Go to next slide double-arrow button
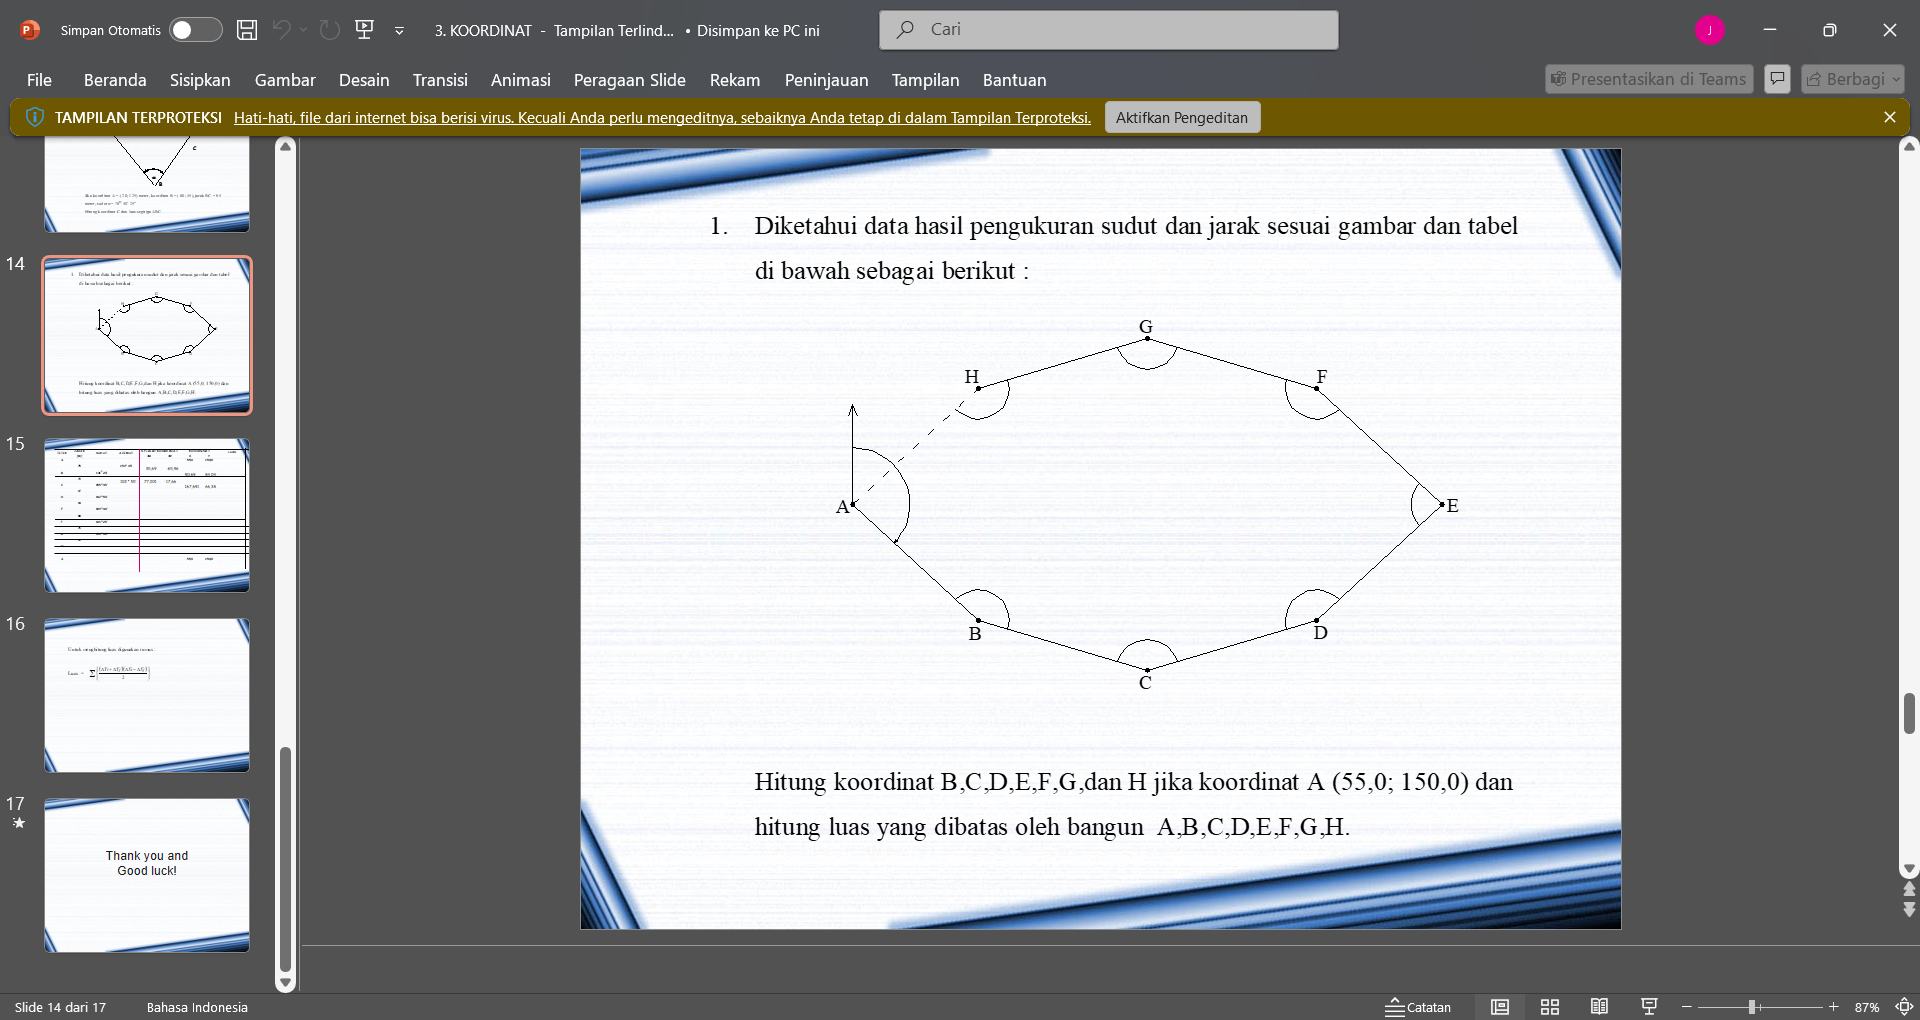This screenshot has height=1020, width=1920. 1909,909
